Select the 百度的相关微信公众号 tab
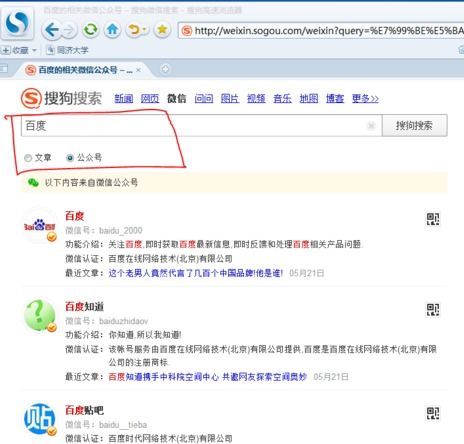Screen dimensions: 464x444 click(x=79, y=70)
